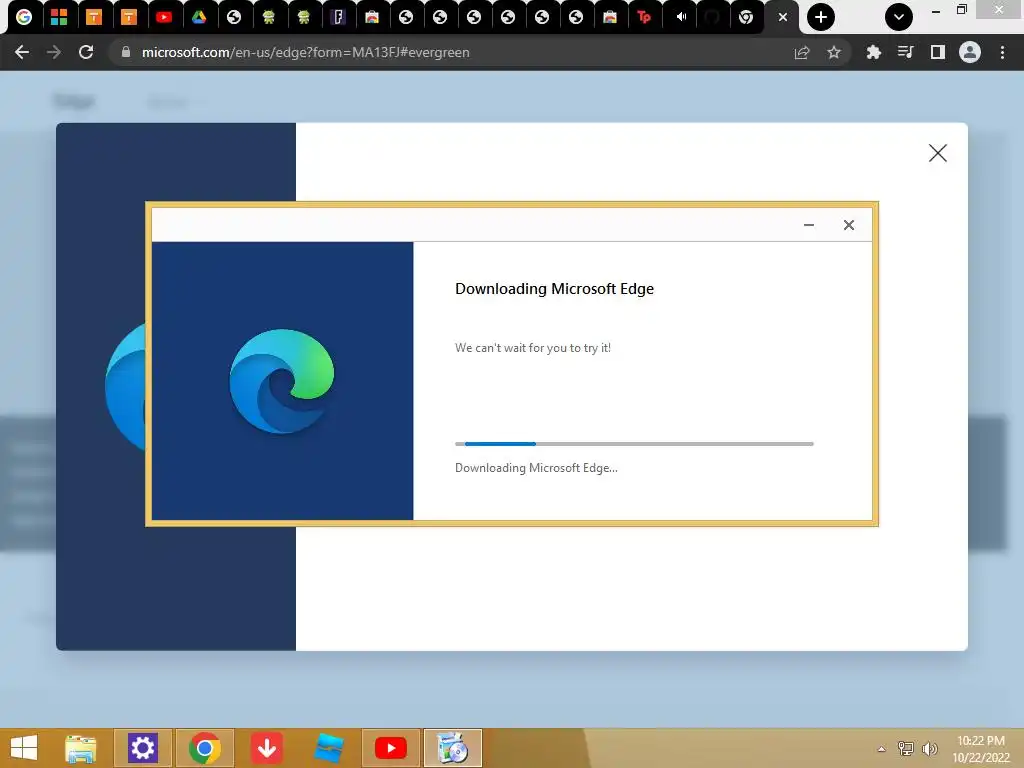
Task: Switch to the purple F icon tab
Action: pyautogui.click(x=338, y=17)
